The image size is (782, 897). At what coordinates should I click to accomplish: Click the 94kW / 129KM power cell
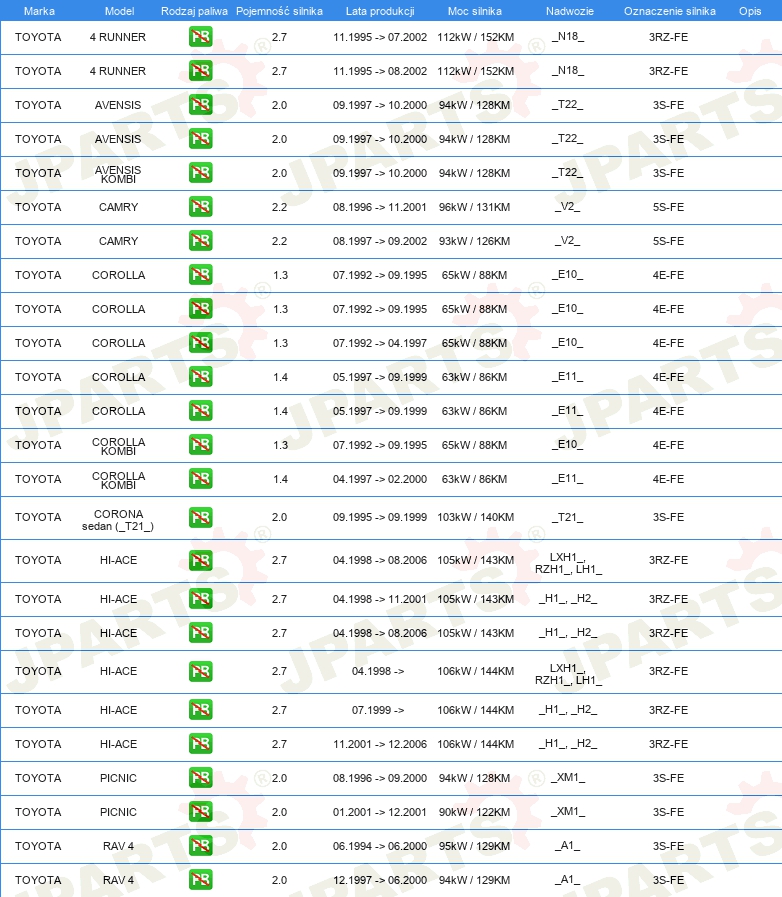click(x=474, y=880)
